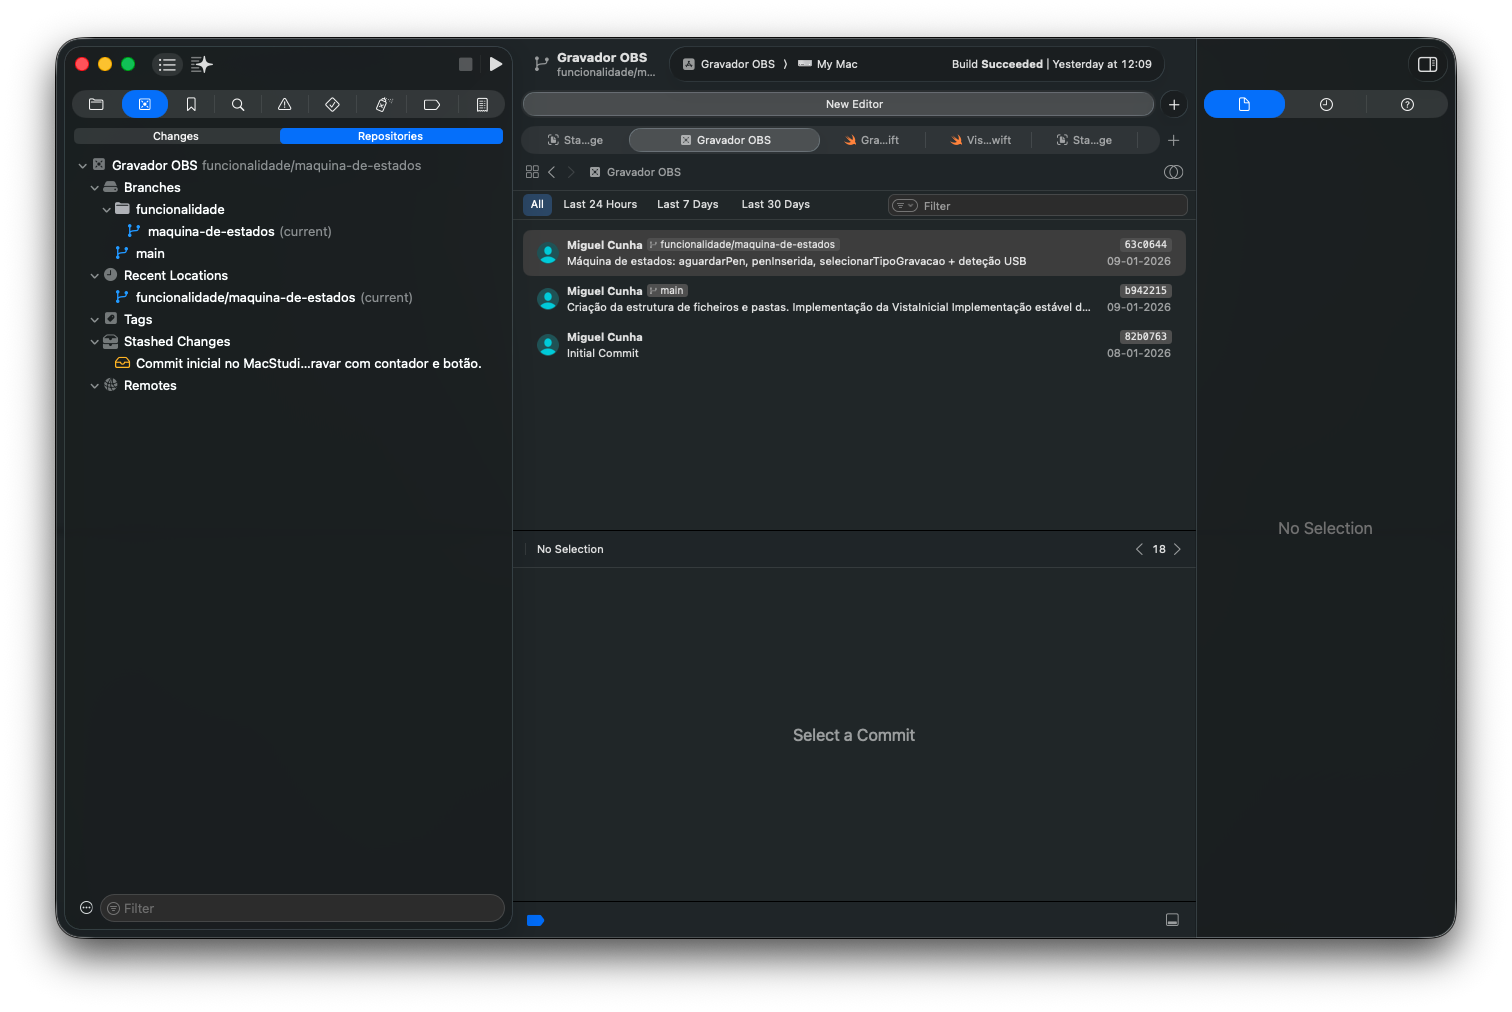Toggle the right inspector sidebar
Viewport: 1512px width, 1012px height.
tap(1427, 64)
